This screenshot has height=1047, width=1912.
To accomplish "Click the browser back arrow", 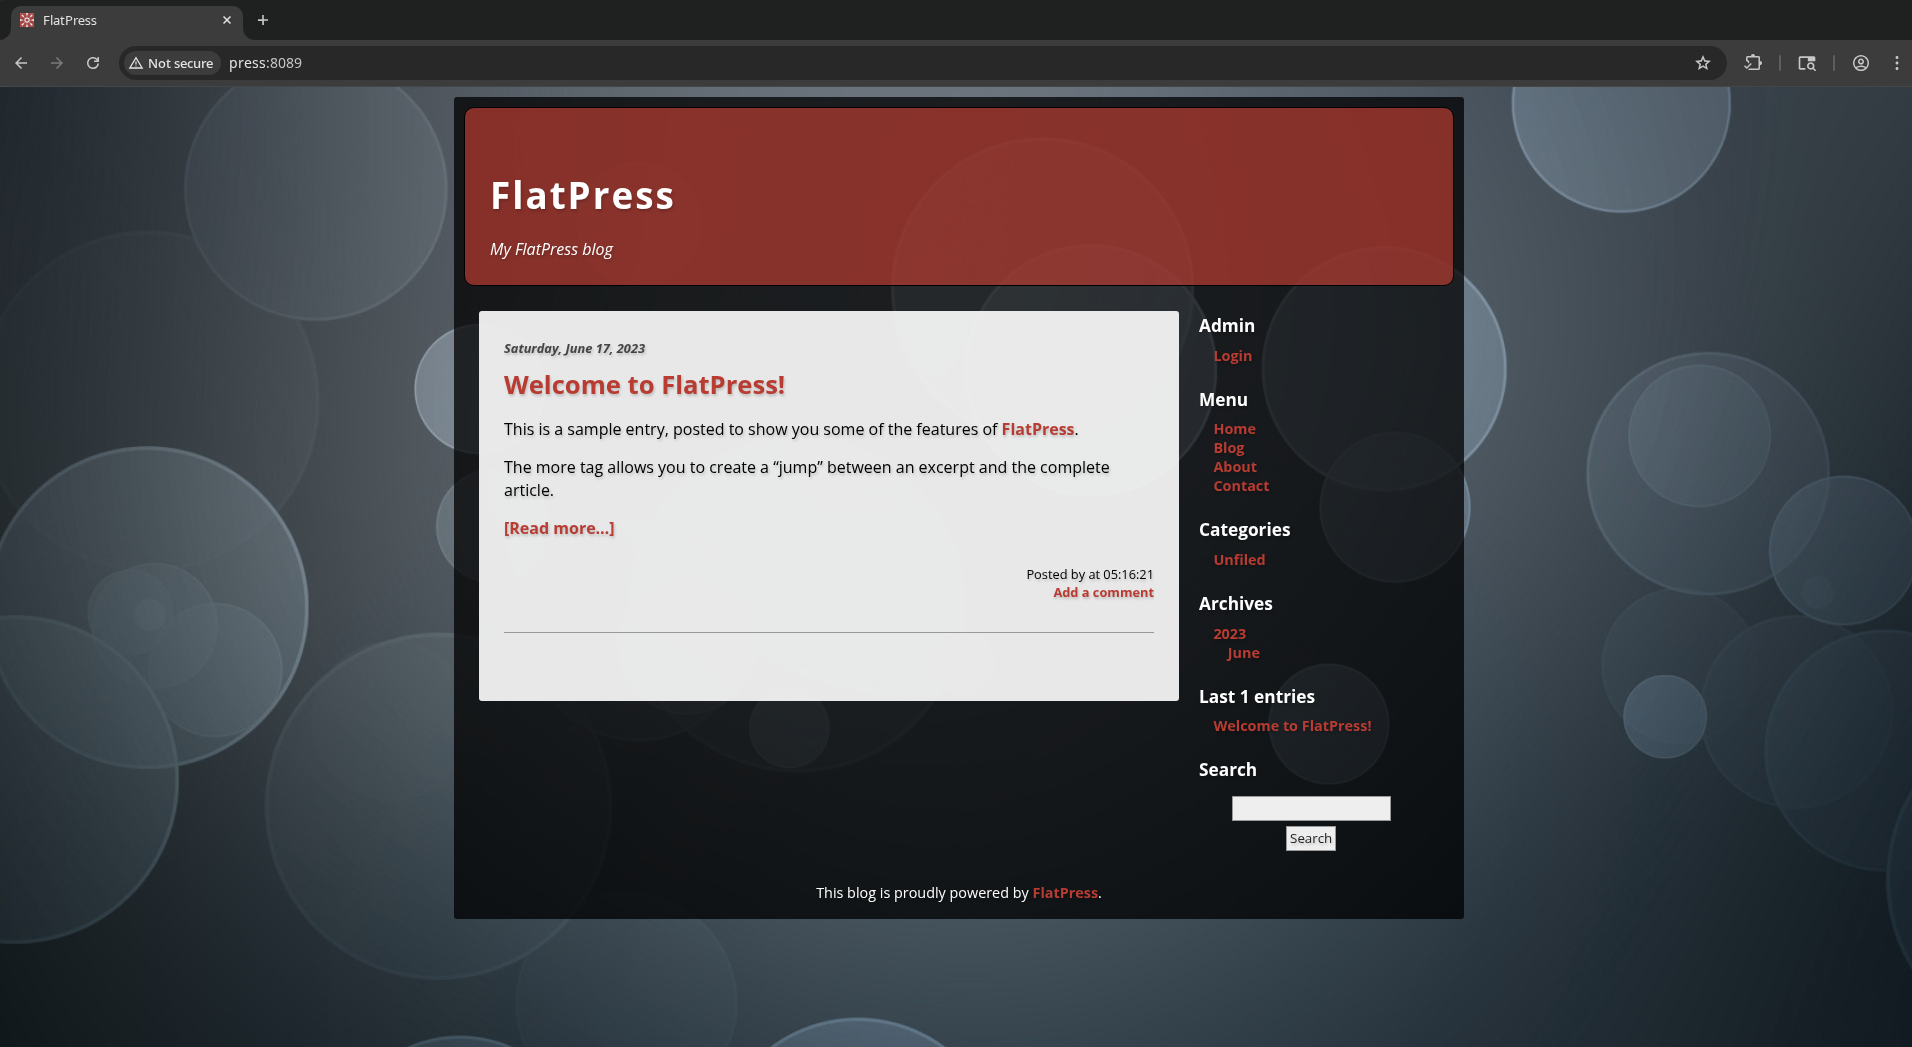I will coord(21,63).
